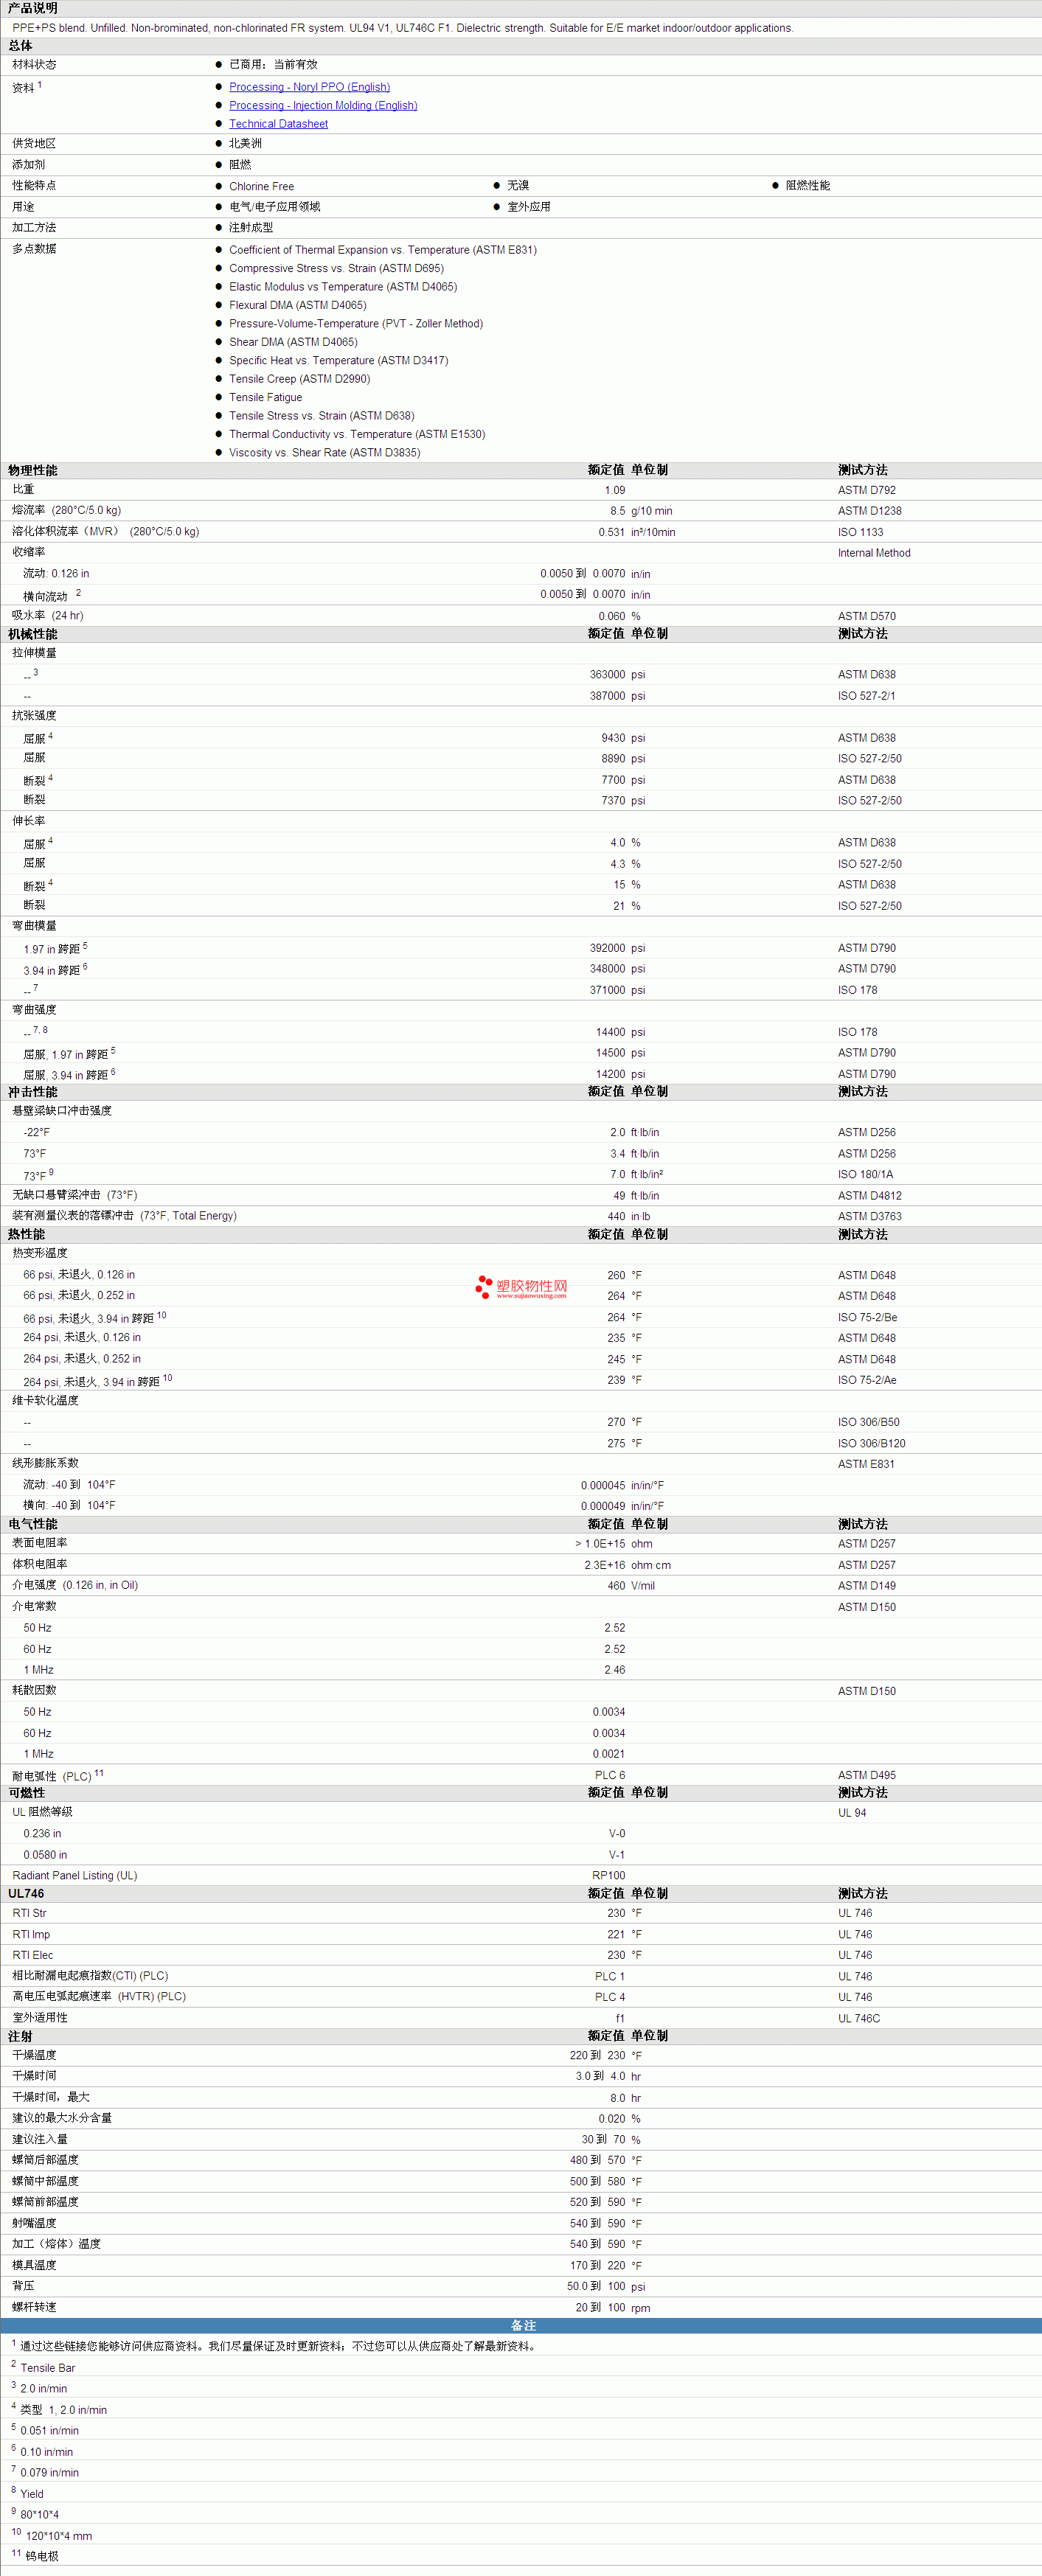Viewport: 1042px width, 2576px height.
Task: Click "Coefficient of Thermal Expansion vs. Temperature (ASTM E831)"
Action: (x=383, y=250)
